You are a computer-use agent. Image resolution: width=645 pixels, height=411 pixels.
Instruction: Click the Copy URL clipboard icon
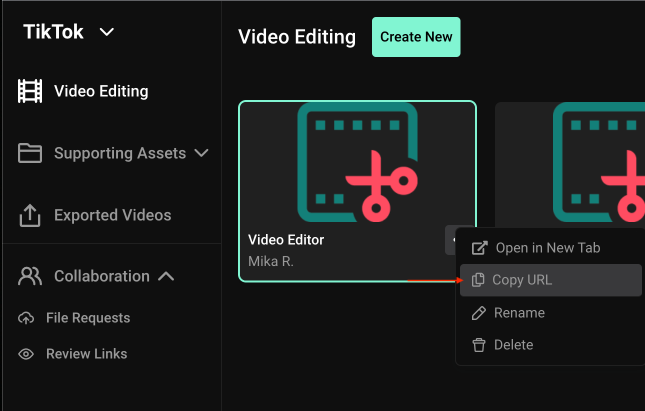click(x=478, y=280)
